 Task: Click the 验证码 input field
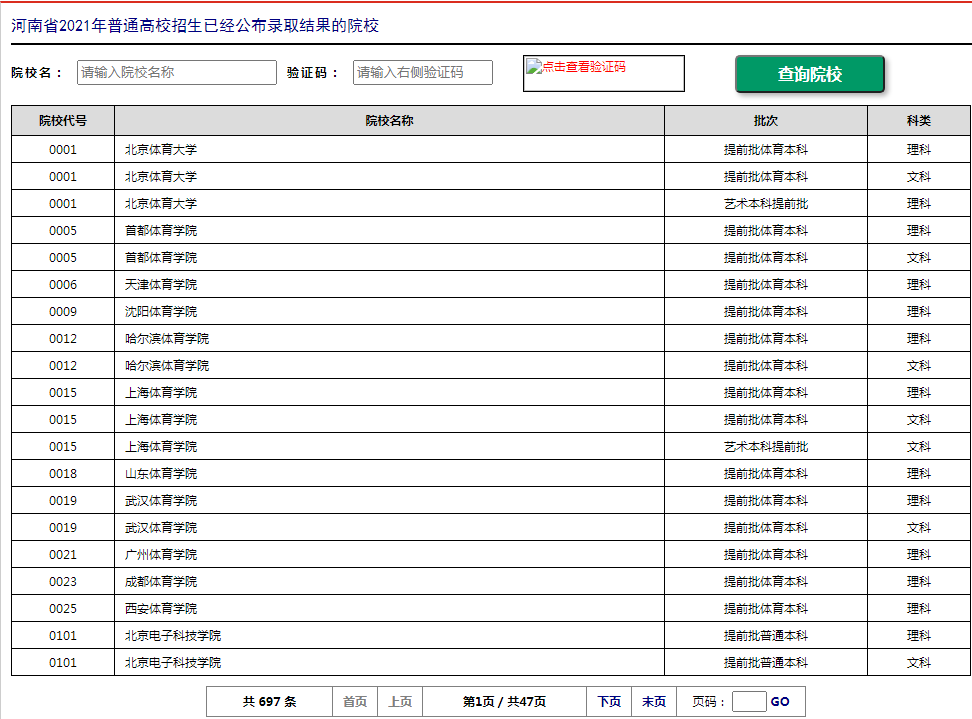tap(422, 73)
